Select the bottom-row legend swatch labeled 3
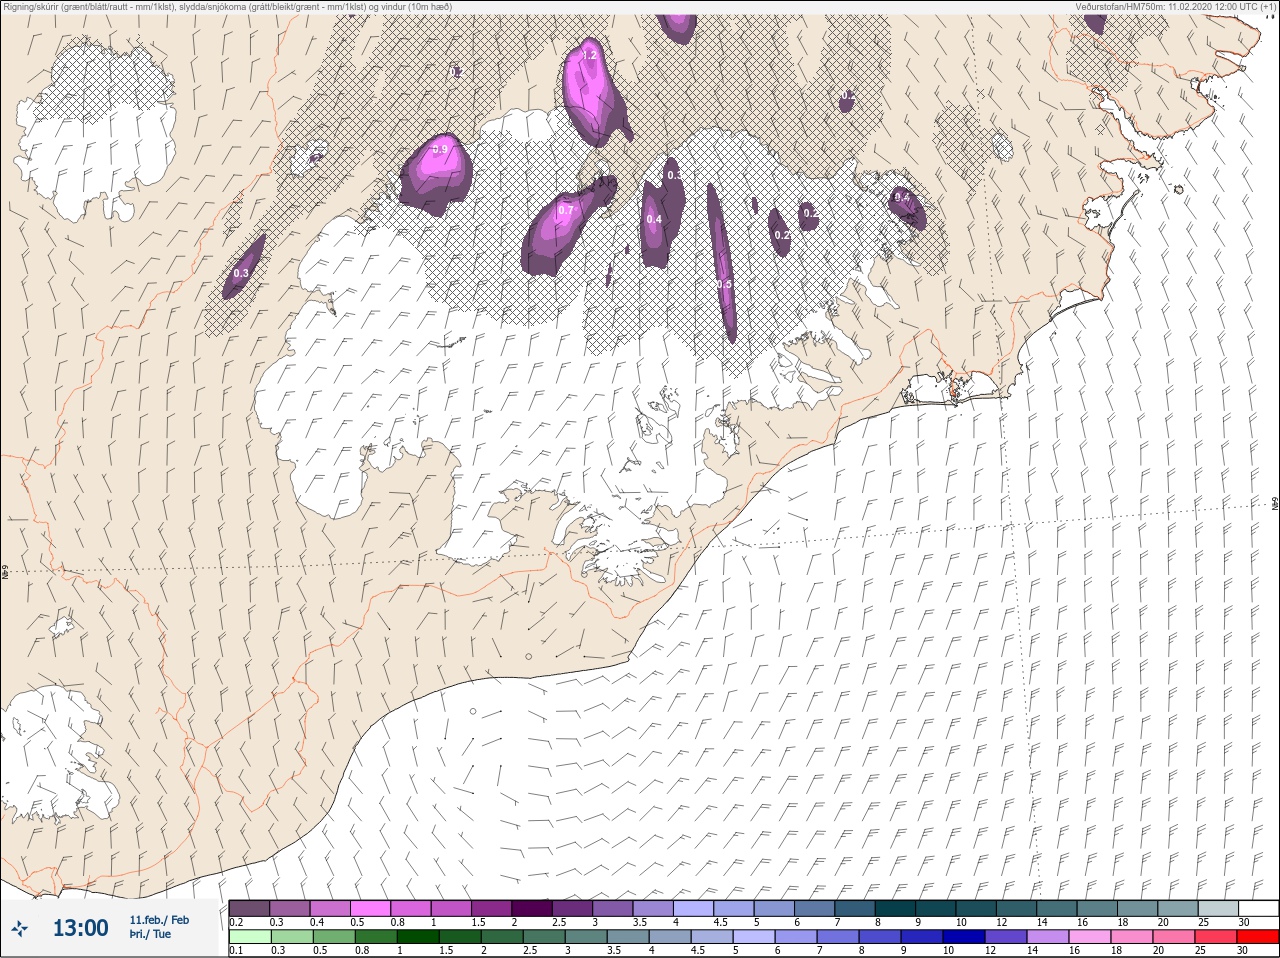This screenshot has height=958, width=1280. point(586,937)
